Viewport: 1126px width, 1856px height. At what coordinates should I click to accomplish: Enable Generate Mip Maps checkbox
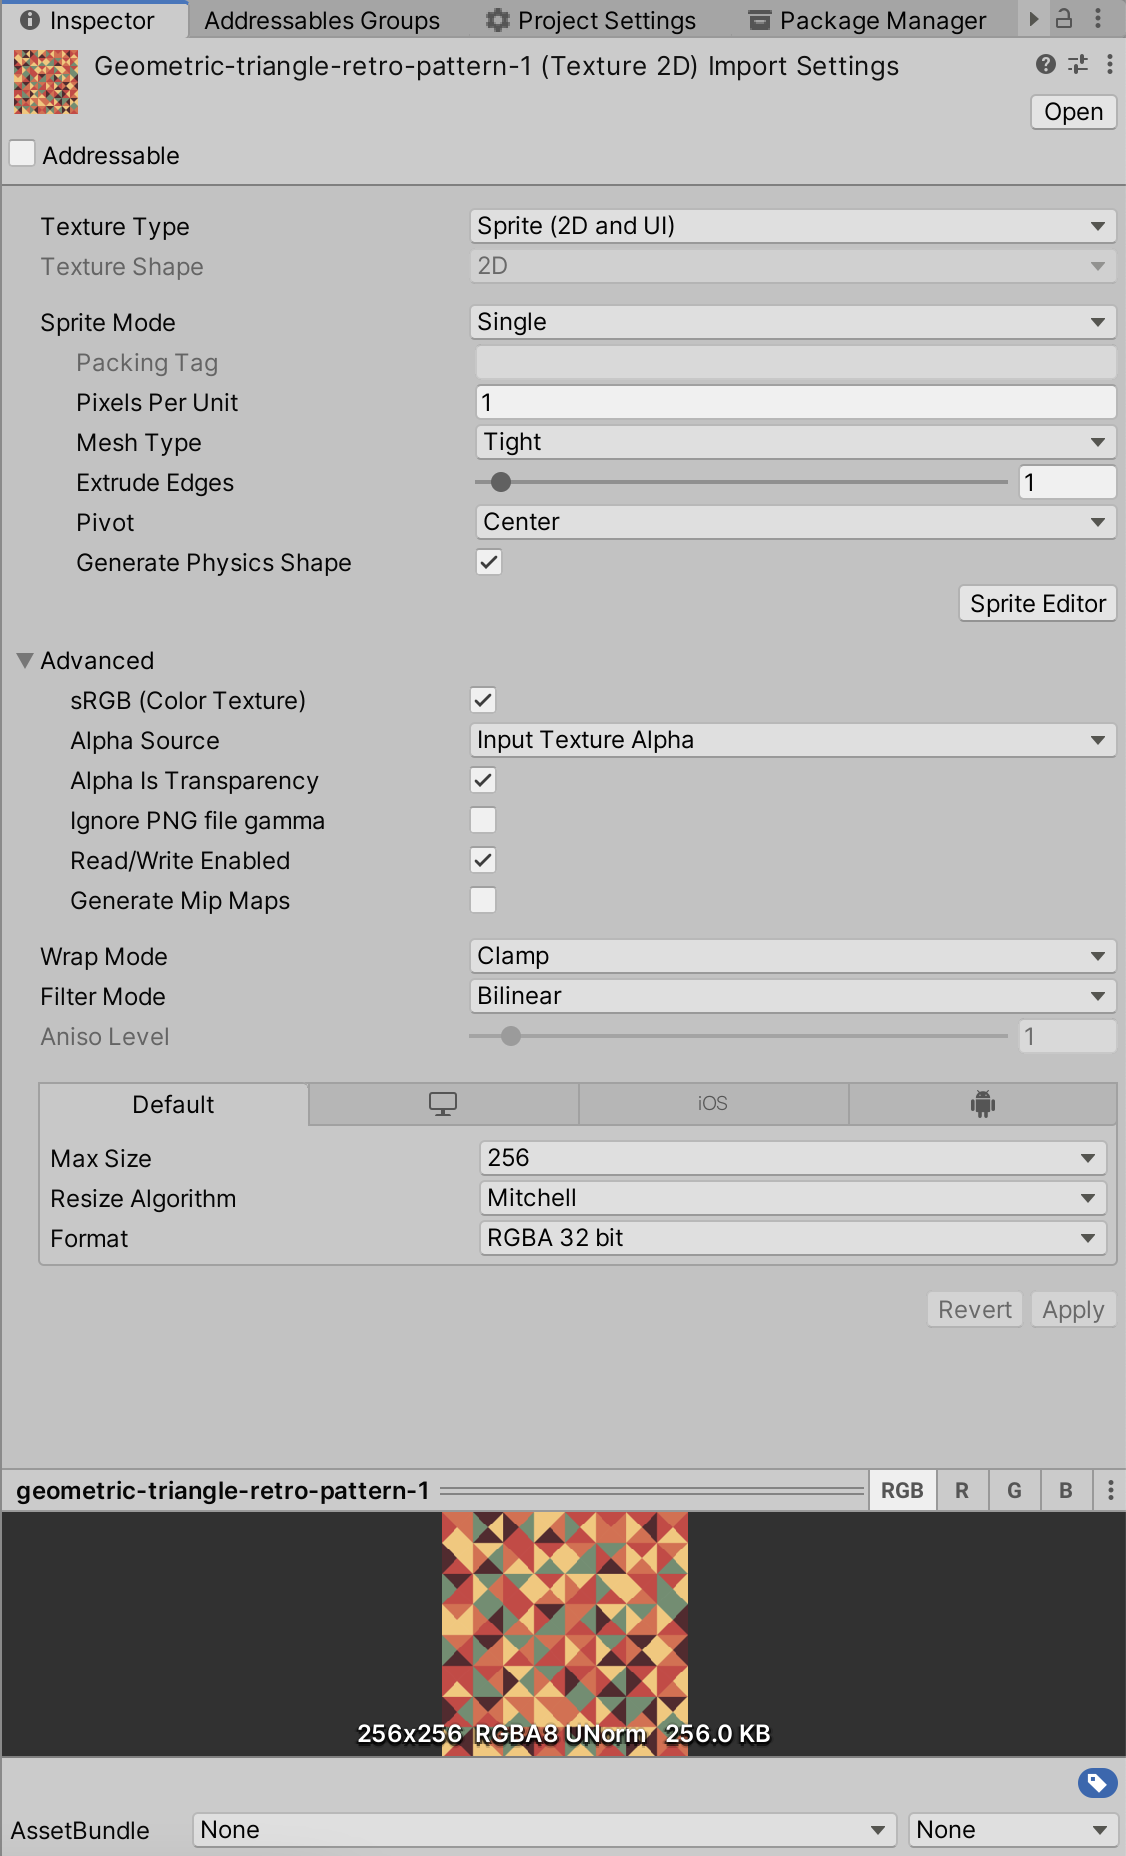click(x=483, y=900)
